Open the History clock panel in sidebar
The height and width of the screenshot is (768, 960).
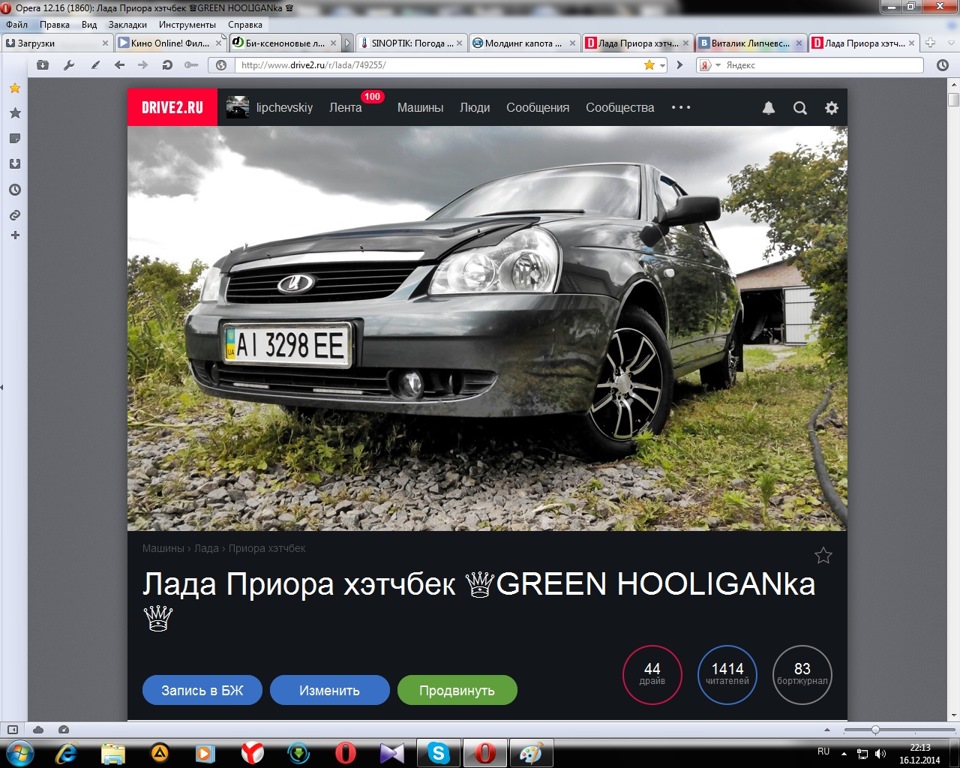click(15, 190)
